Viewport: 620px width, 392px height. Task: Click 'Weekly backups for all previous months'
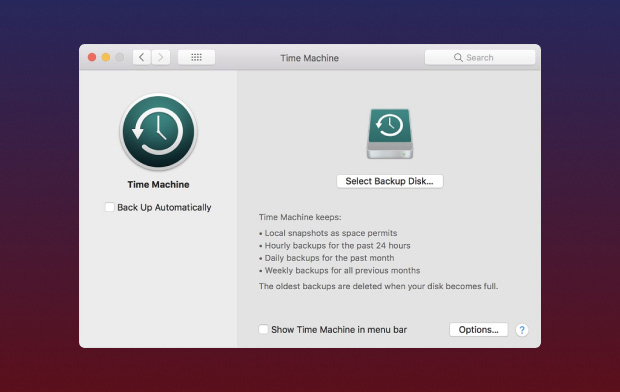(340, 271)
